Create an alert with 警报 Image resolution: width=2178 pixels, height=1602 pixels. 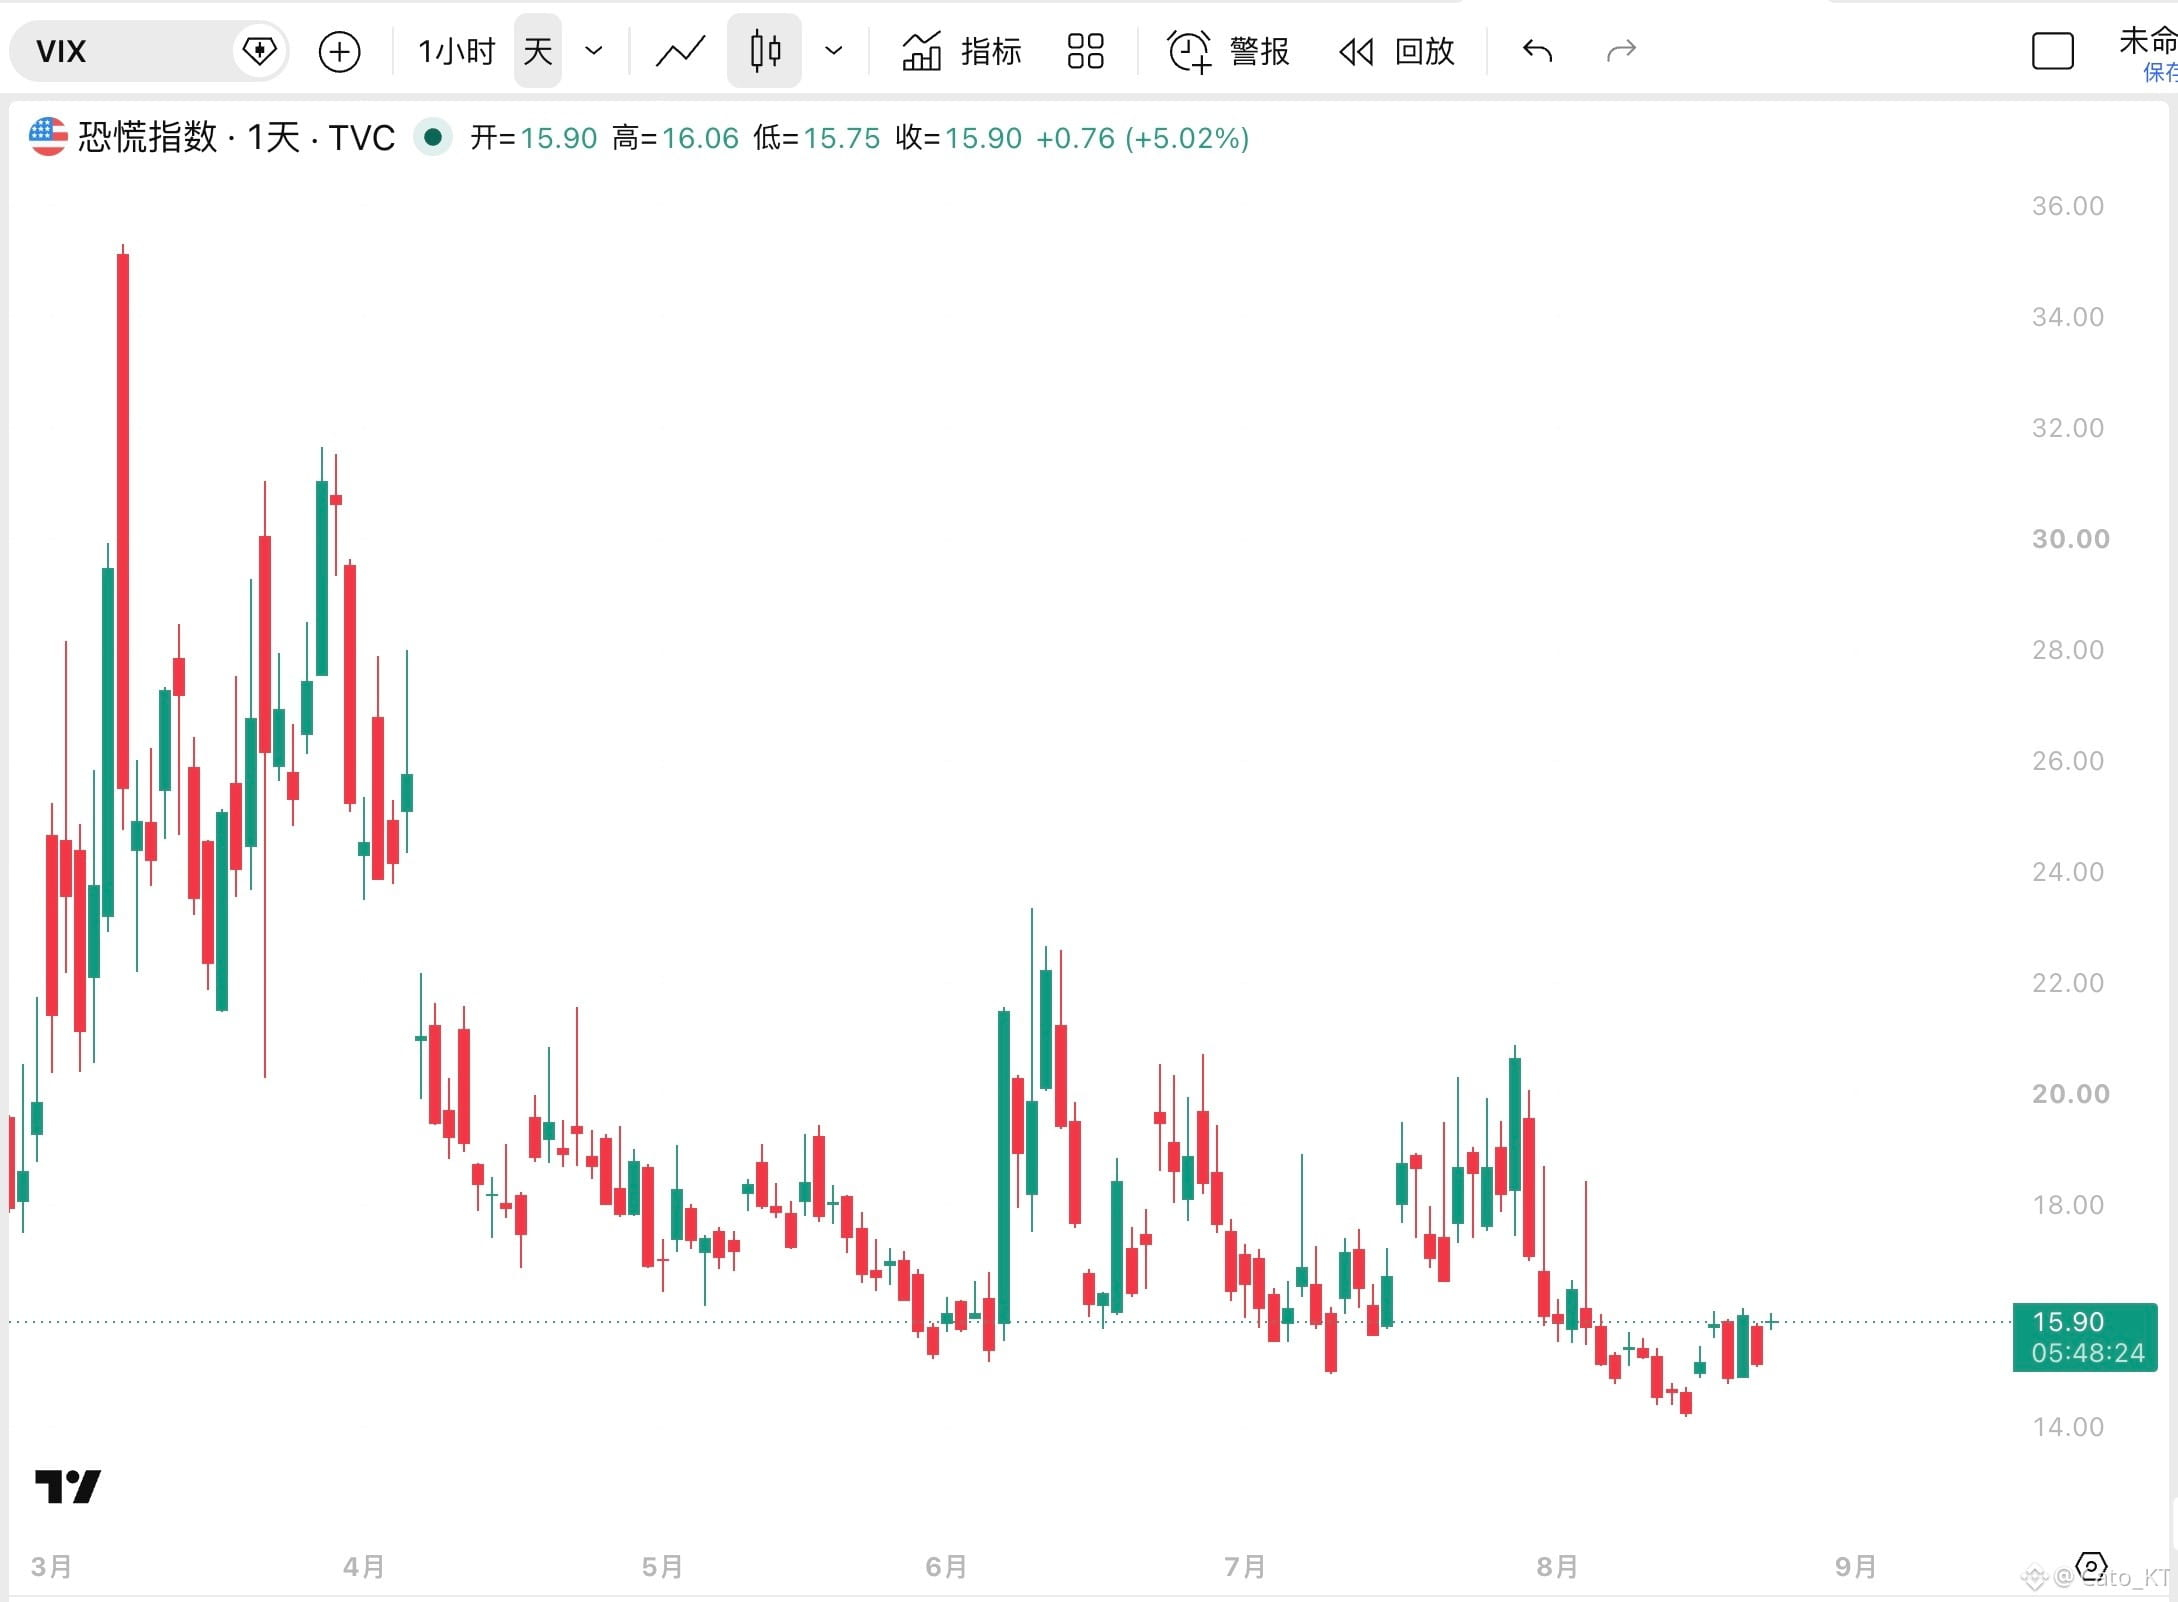1228,51
